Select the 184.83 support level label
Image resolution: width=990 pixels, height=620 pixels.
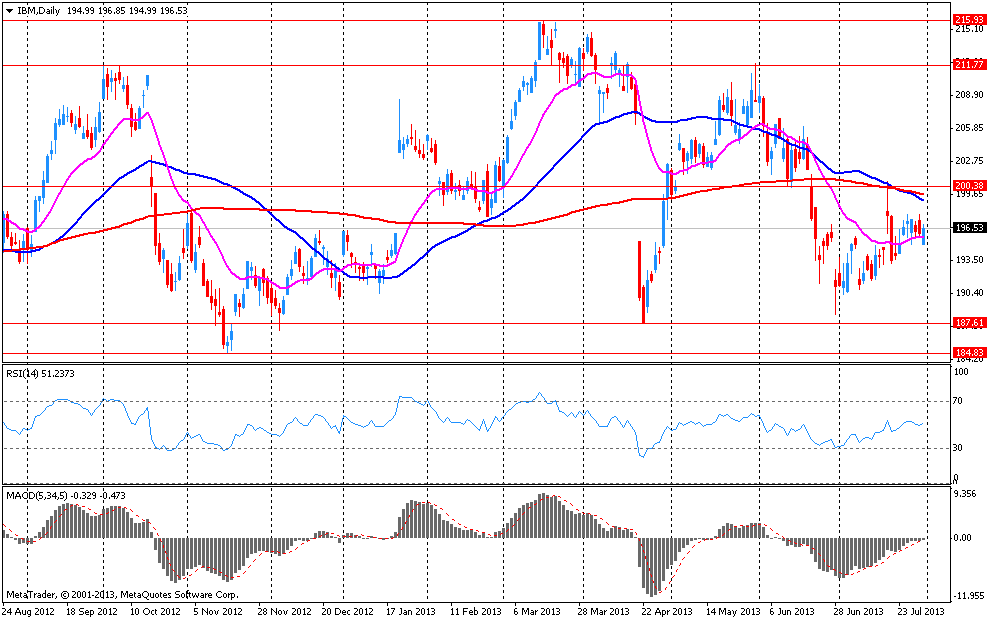point(970,352)
